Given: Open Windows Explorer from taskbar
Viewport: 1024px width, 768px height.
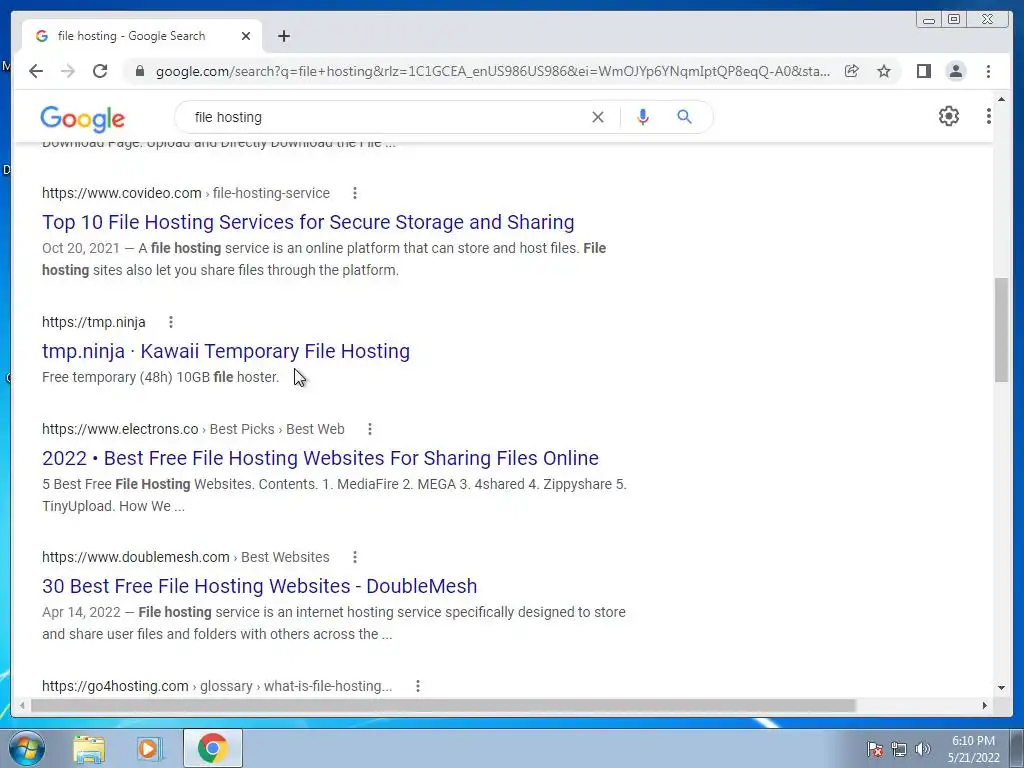Looking at the screenshot, I should point(89,748).
